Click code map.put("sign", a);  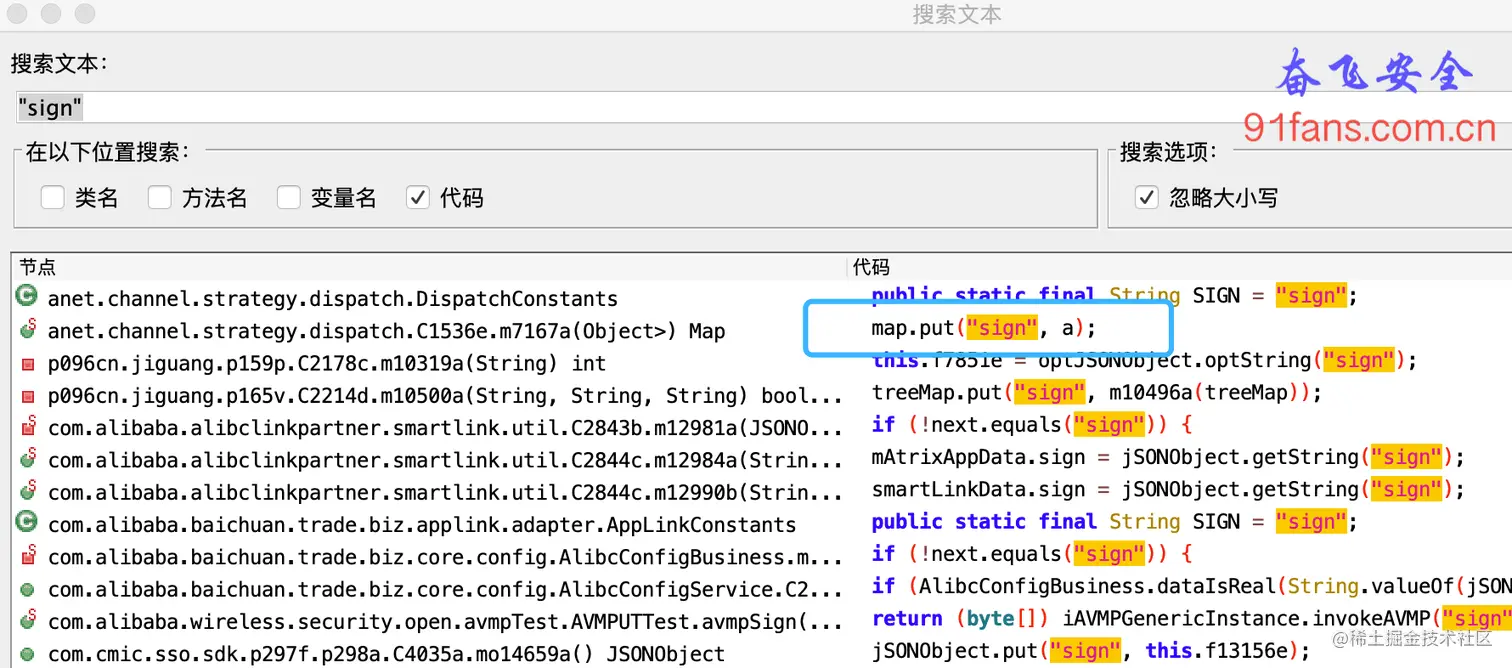[x=984, y=328]
